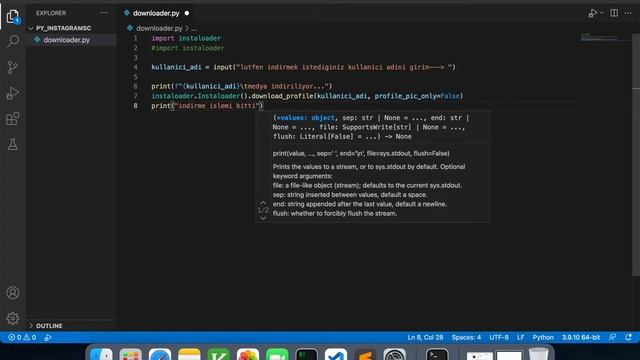Show next signature in the hint popup
This screenshot has height=360, width=640.
tap(263, 218)
